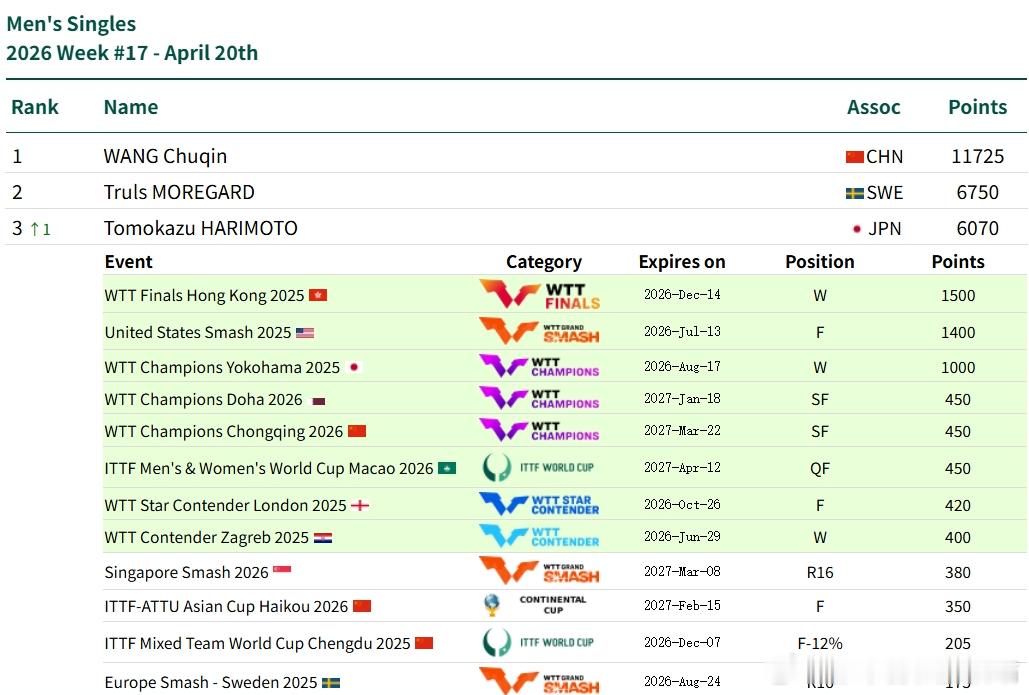Click the USA flag after United States Smash
Image resolution: width=1029 pixels, height=695 pixels.
(x=305, y=333)
